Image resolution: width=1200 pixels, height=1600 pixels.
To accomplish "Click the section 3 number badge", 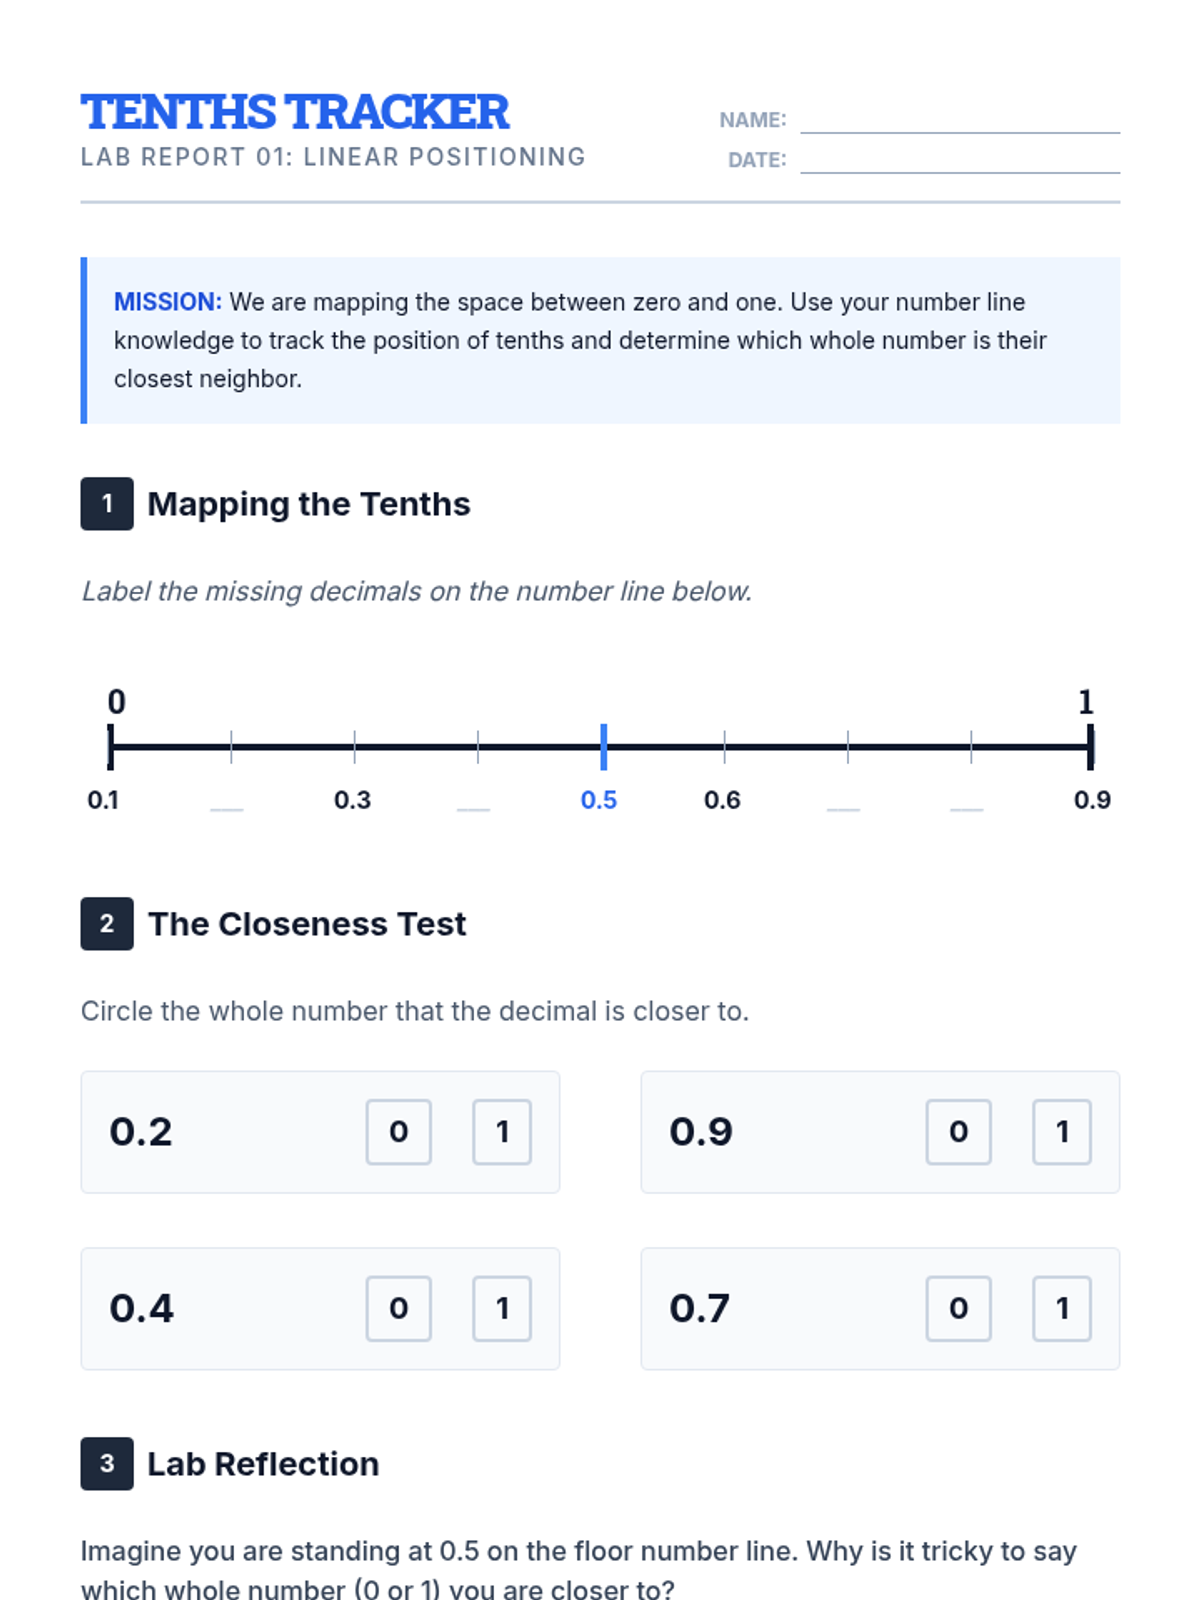I will (107, 1464).
